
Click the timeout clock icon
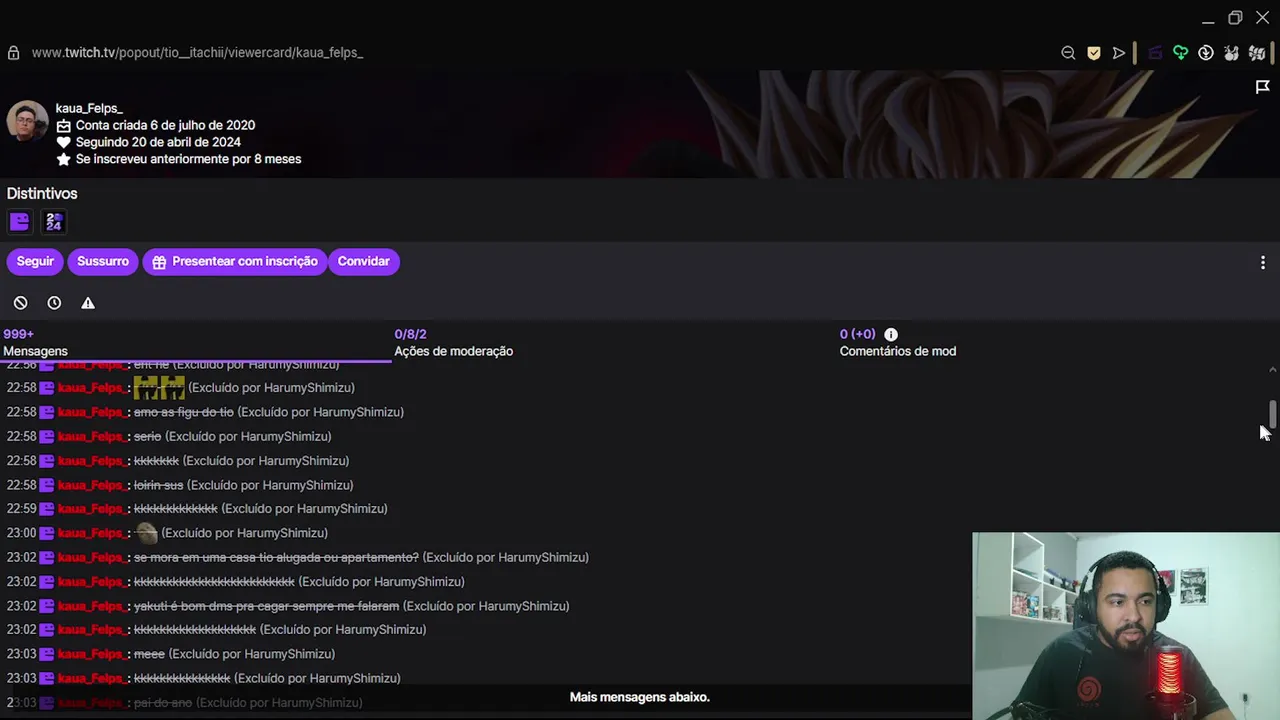tap(54, 303)
